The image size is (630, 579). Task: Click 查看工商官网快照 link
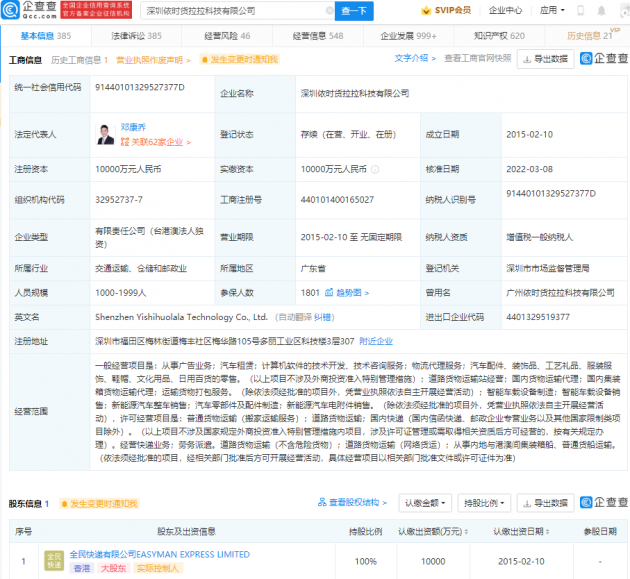click(477, 58)
